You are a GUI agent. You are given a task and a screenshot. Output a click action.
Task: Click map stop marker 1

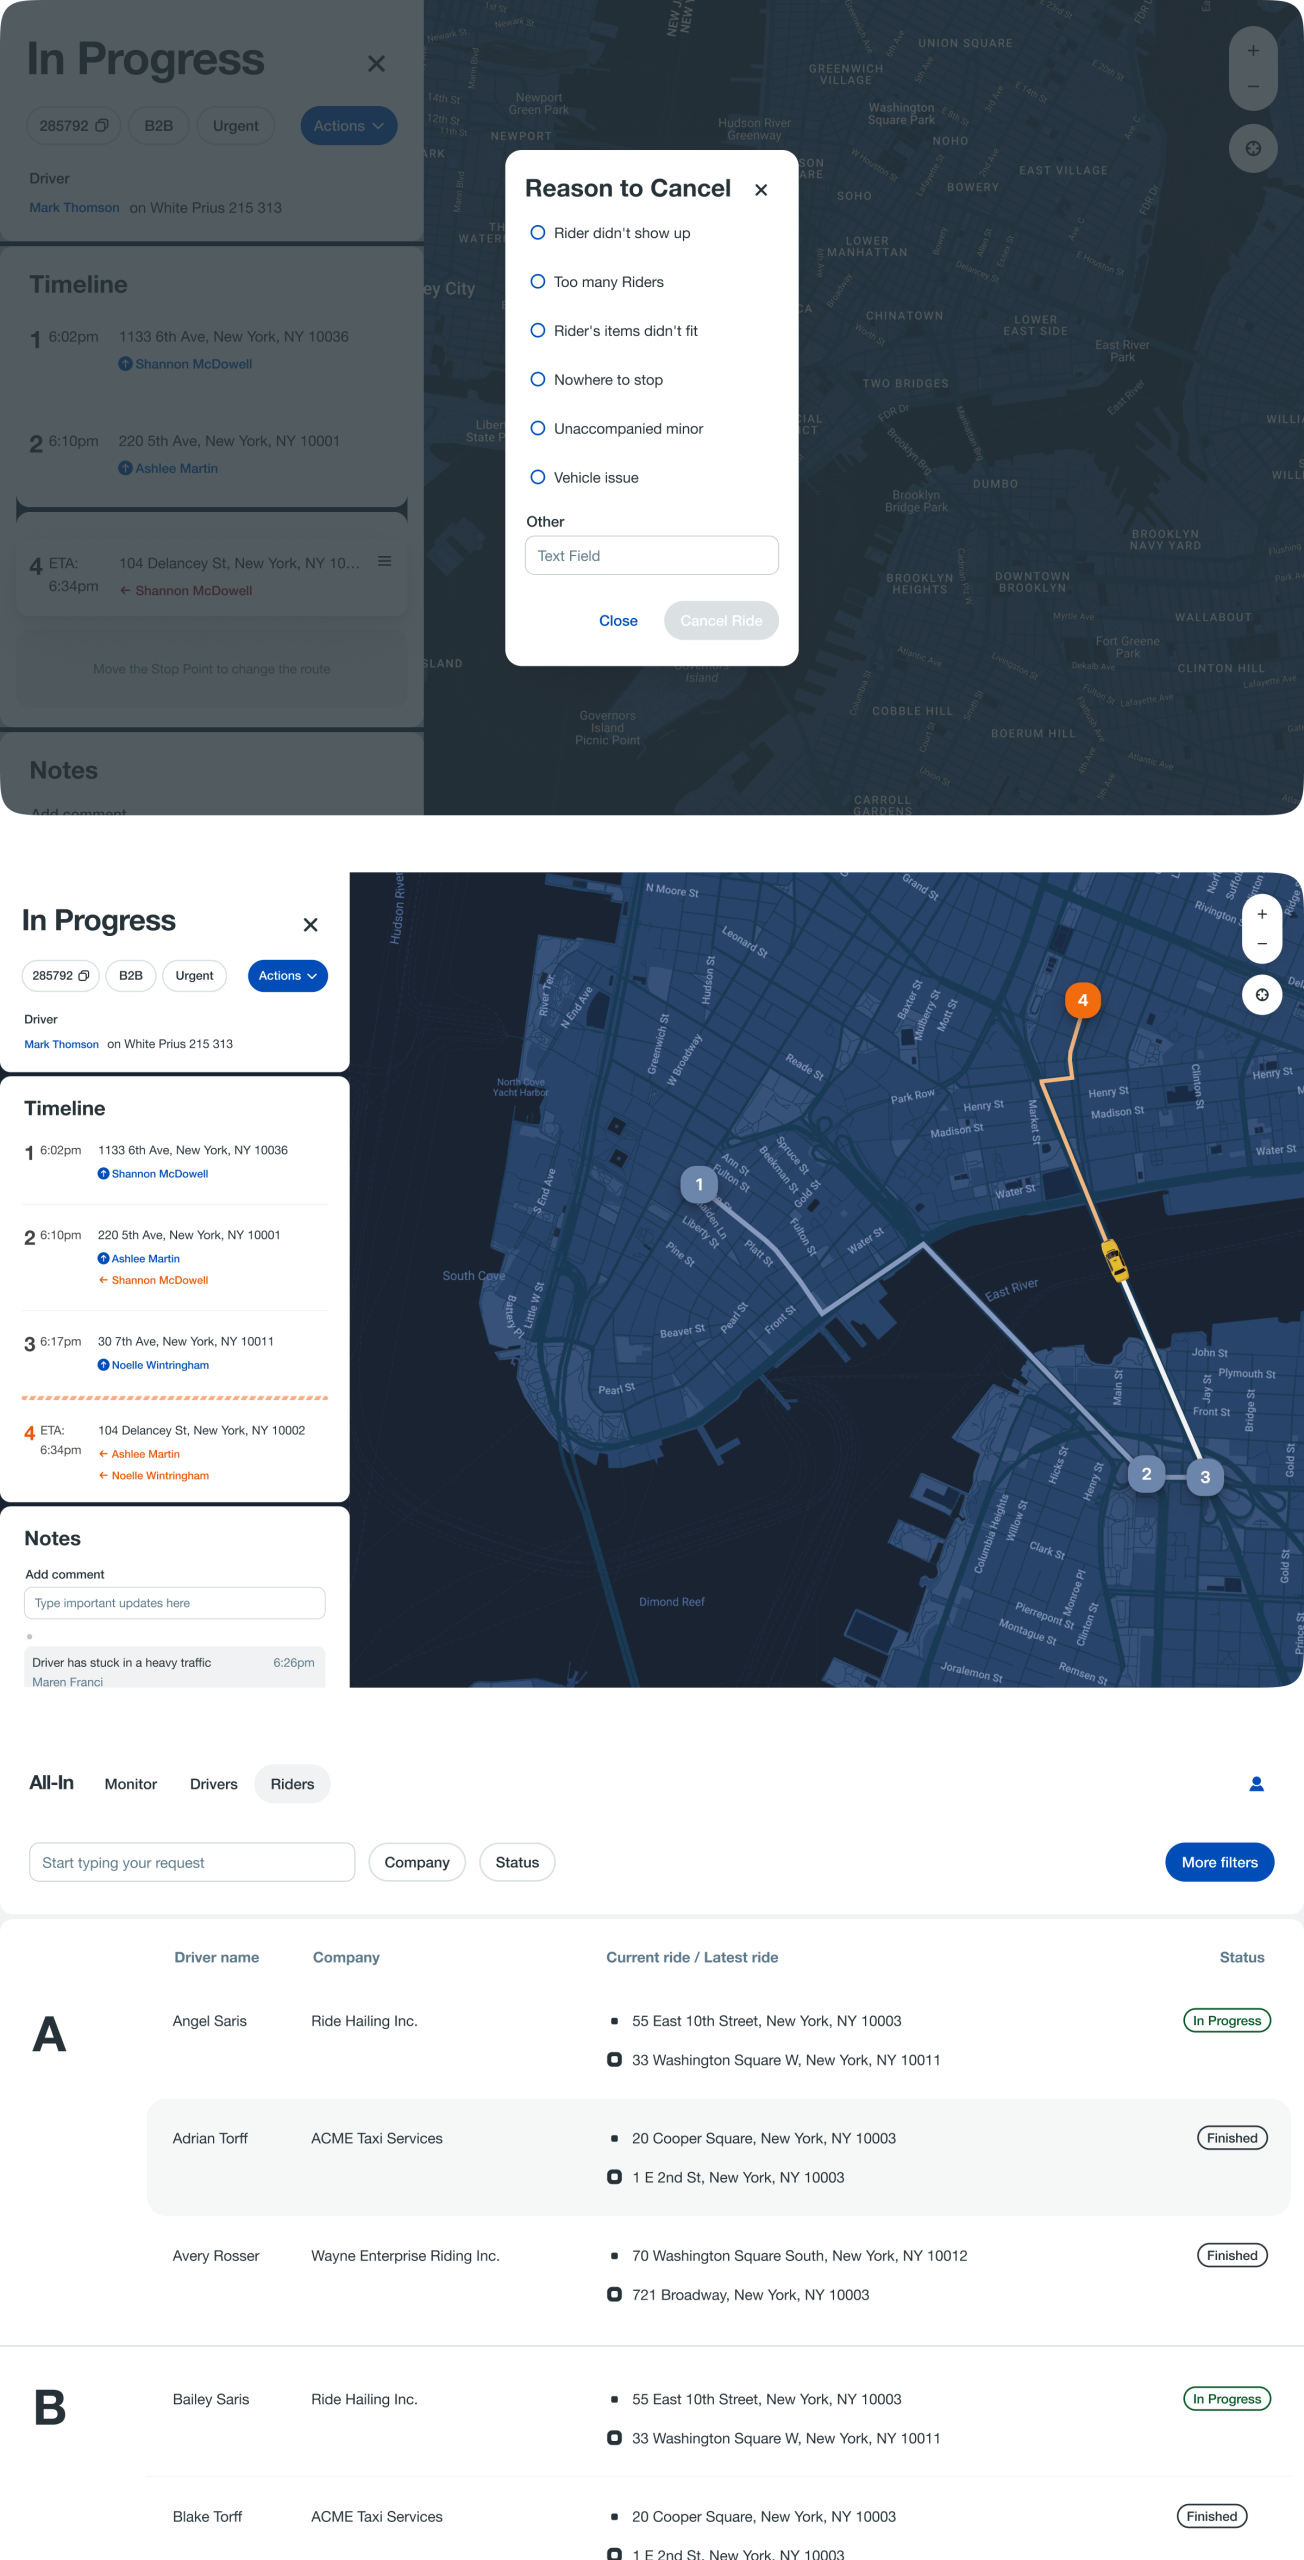click(x=699, y=1185)
